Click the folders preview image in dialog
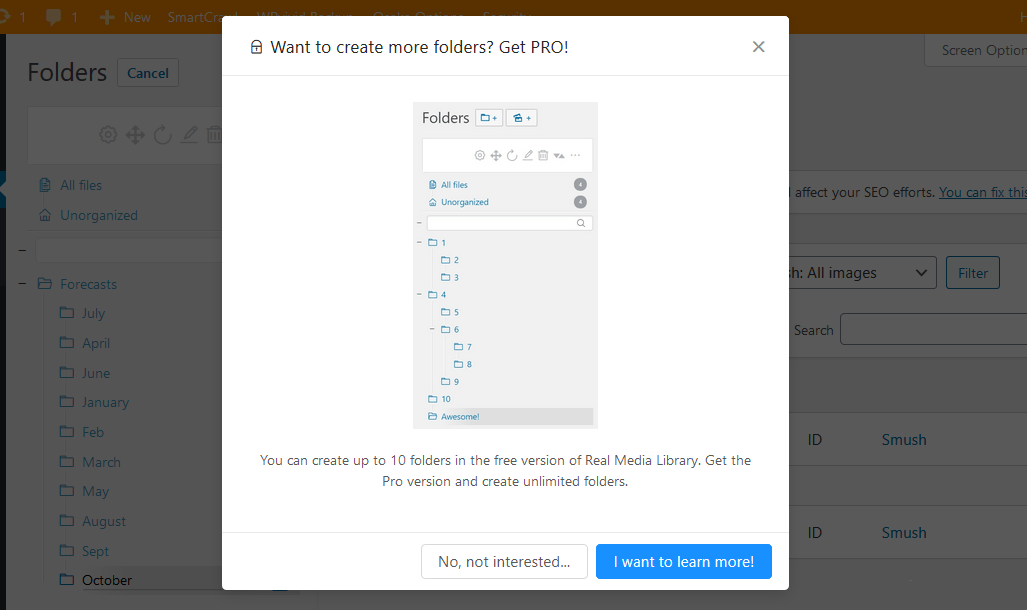 (x=505, y=265)
